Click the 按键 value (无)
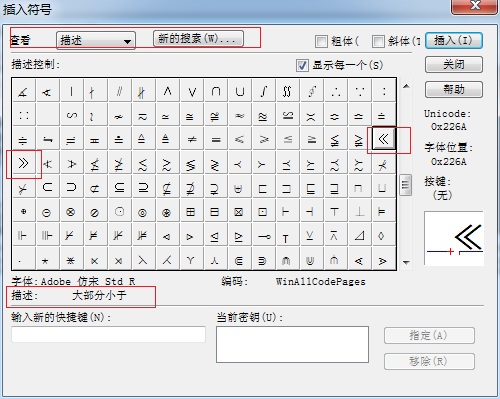 click(442, 195)
